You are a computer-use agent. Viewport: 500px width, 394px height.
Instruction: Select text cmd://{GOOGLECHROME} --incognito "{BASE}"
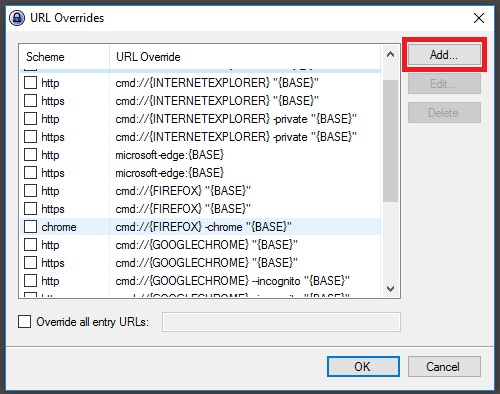pyautogui.click(x=232, y=281)
